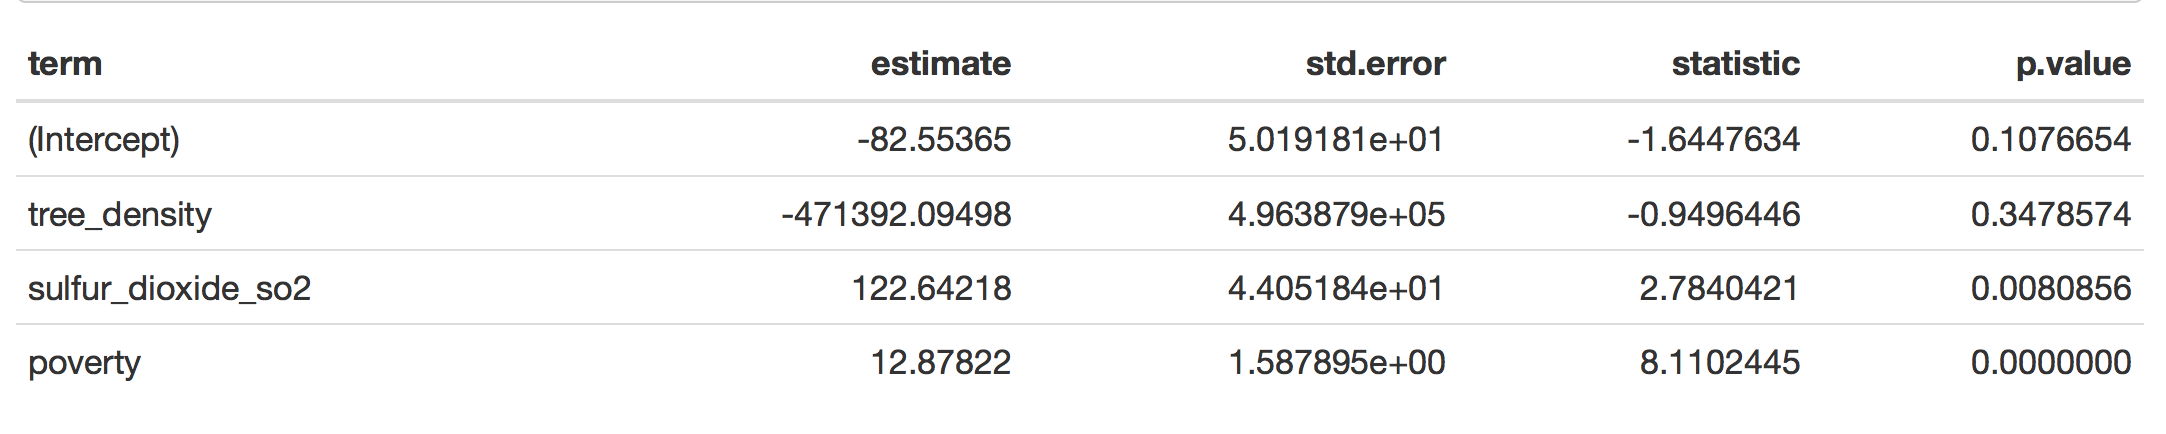Click p.value cell 0.0080856
The image size is (2166, 434).
2051,288
